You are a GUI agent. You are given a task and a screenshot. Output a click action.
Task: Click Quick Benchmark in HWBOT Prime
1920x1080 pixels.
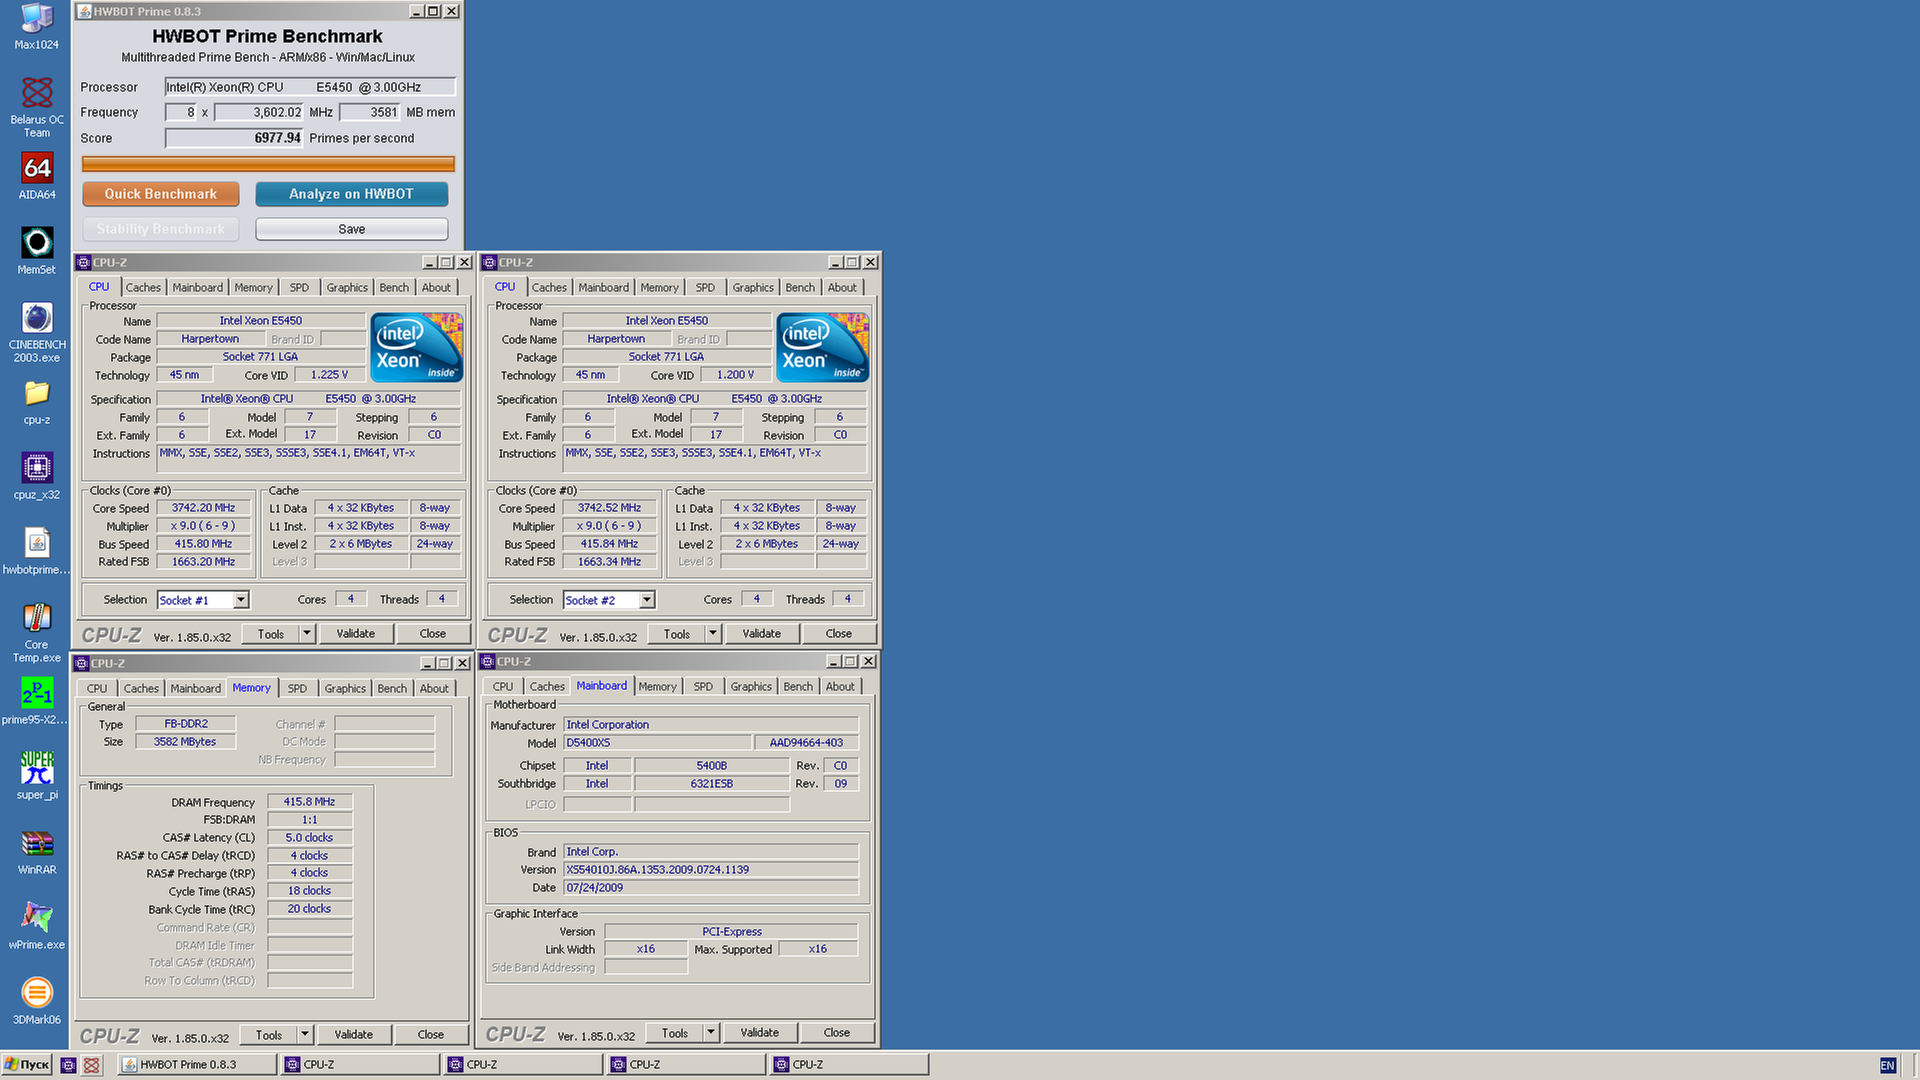[160, 194]
